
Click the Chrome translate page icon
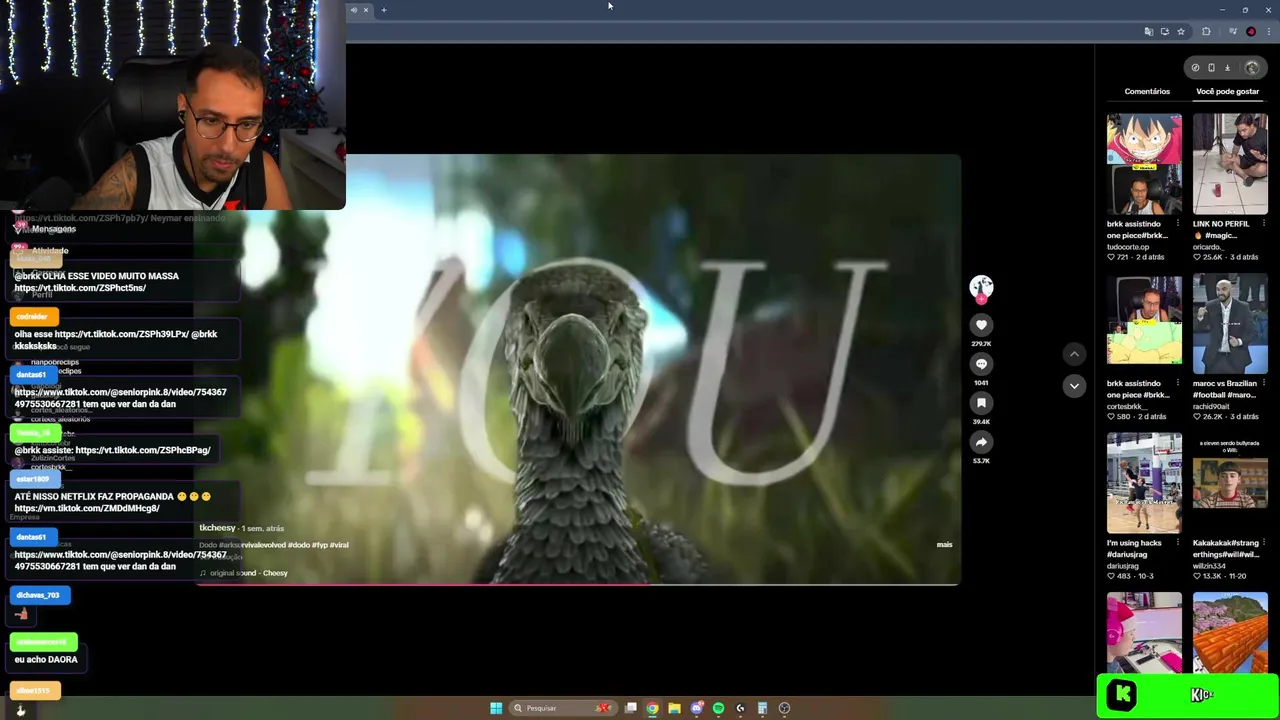pos(1148,32)
